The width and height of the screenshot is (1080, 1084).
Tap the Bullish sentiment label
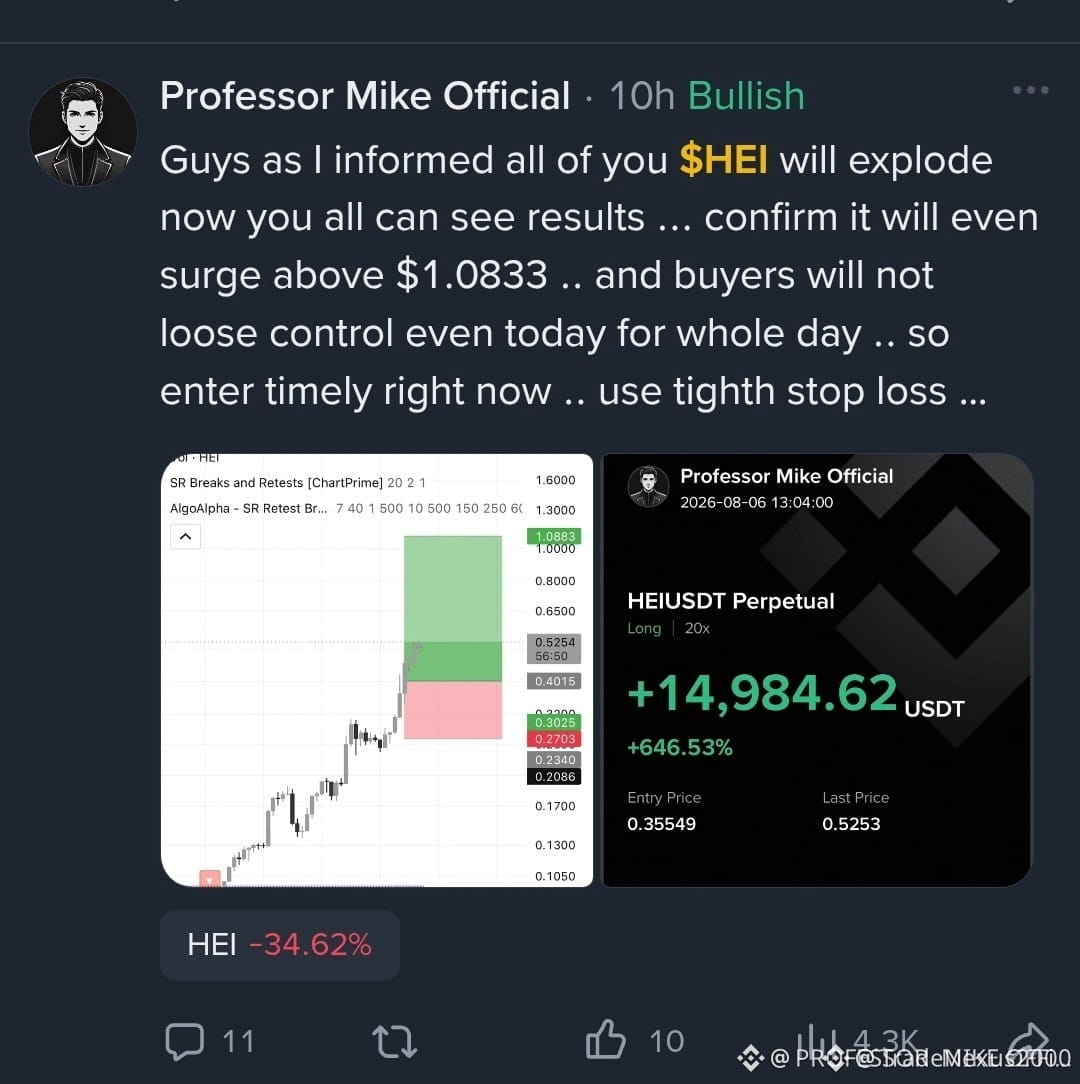pos(746,95)
